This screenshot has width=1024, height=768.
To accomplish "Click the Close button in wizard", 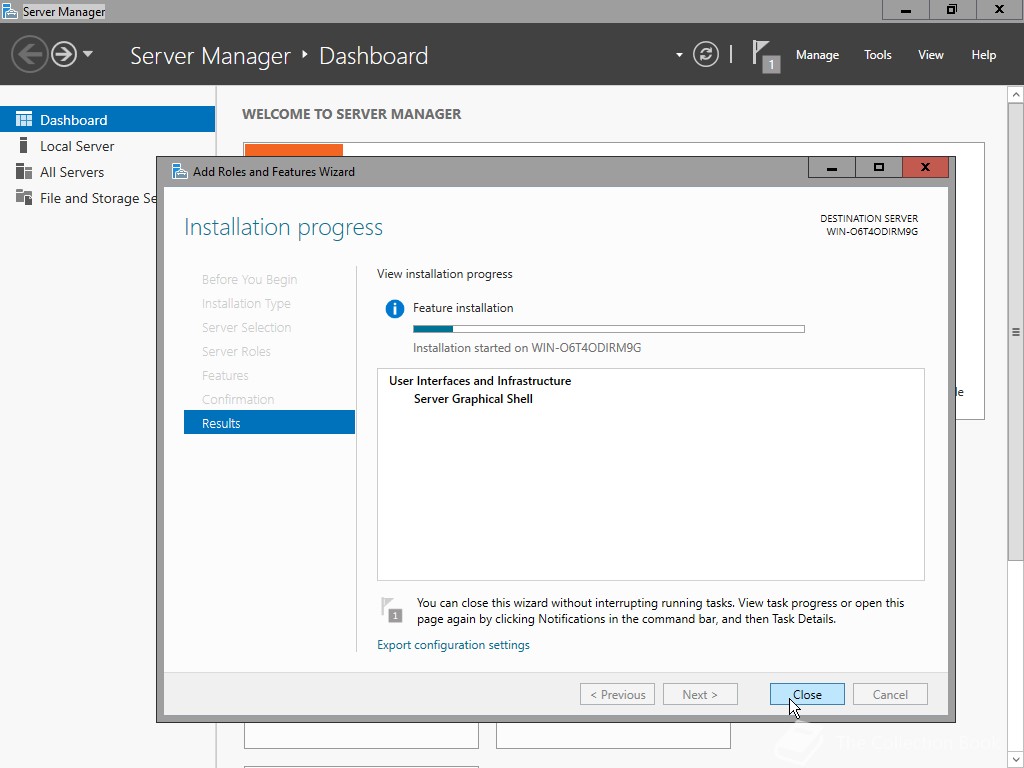I will [807, 694].
